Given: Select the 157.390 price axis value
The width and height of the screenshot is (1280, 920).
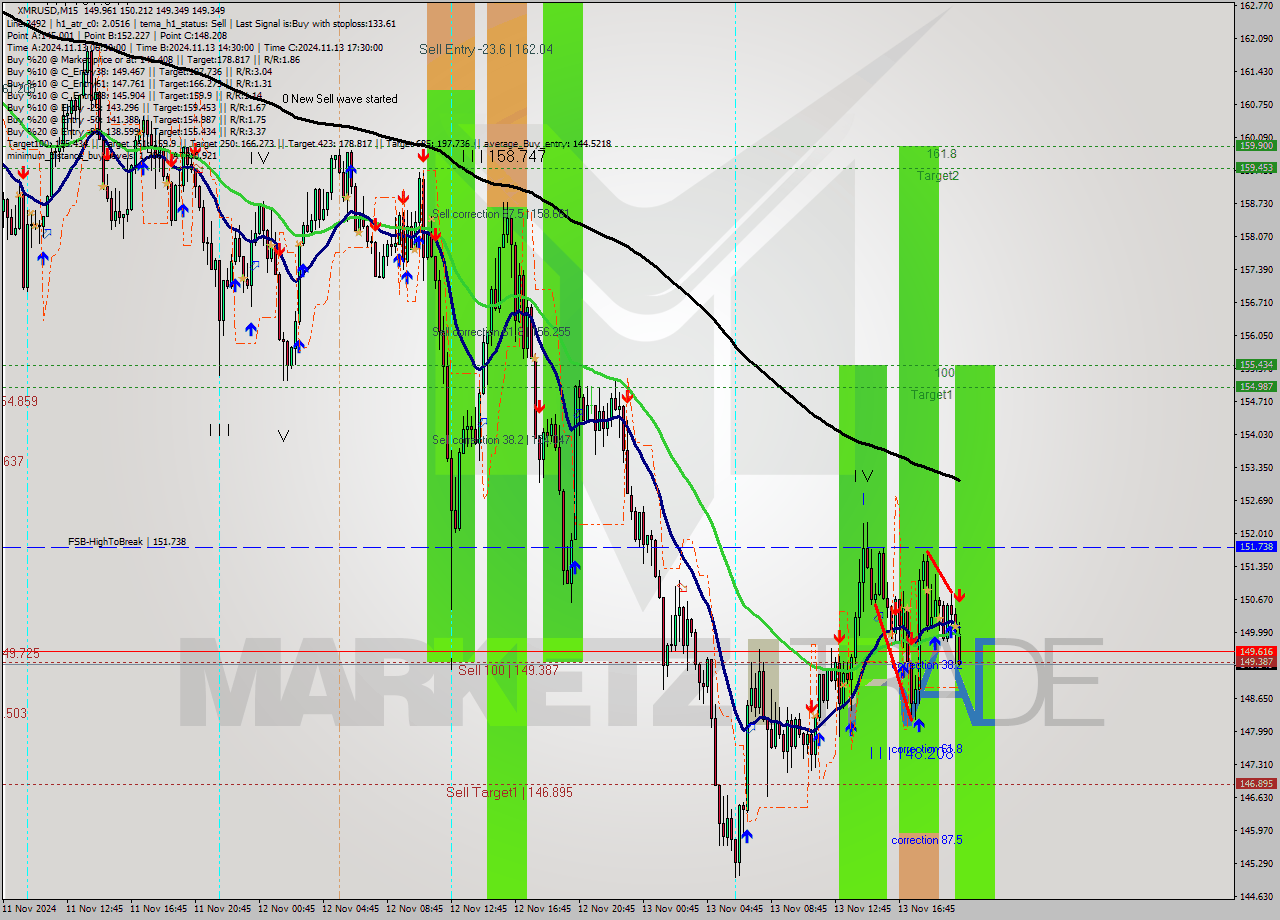Looking at the screenshot, I should point(1255,270).
